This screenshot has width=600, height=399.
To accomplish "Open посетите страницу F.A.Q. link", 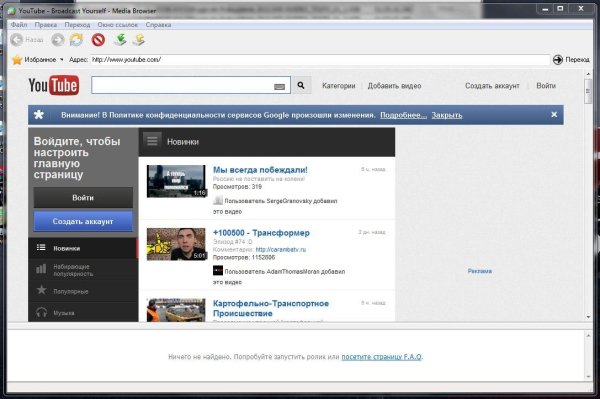I will point(382,357).
